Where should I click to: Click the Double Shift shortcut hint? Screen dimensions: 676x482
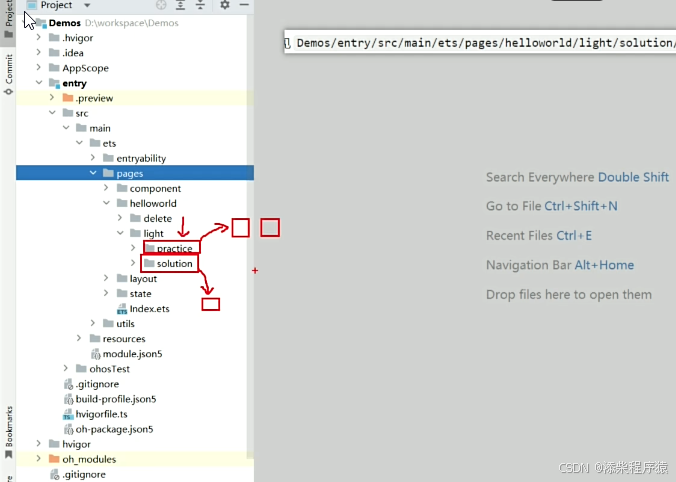(633, 177)
